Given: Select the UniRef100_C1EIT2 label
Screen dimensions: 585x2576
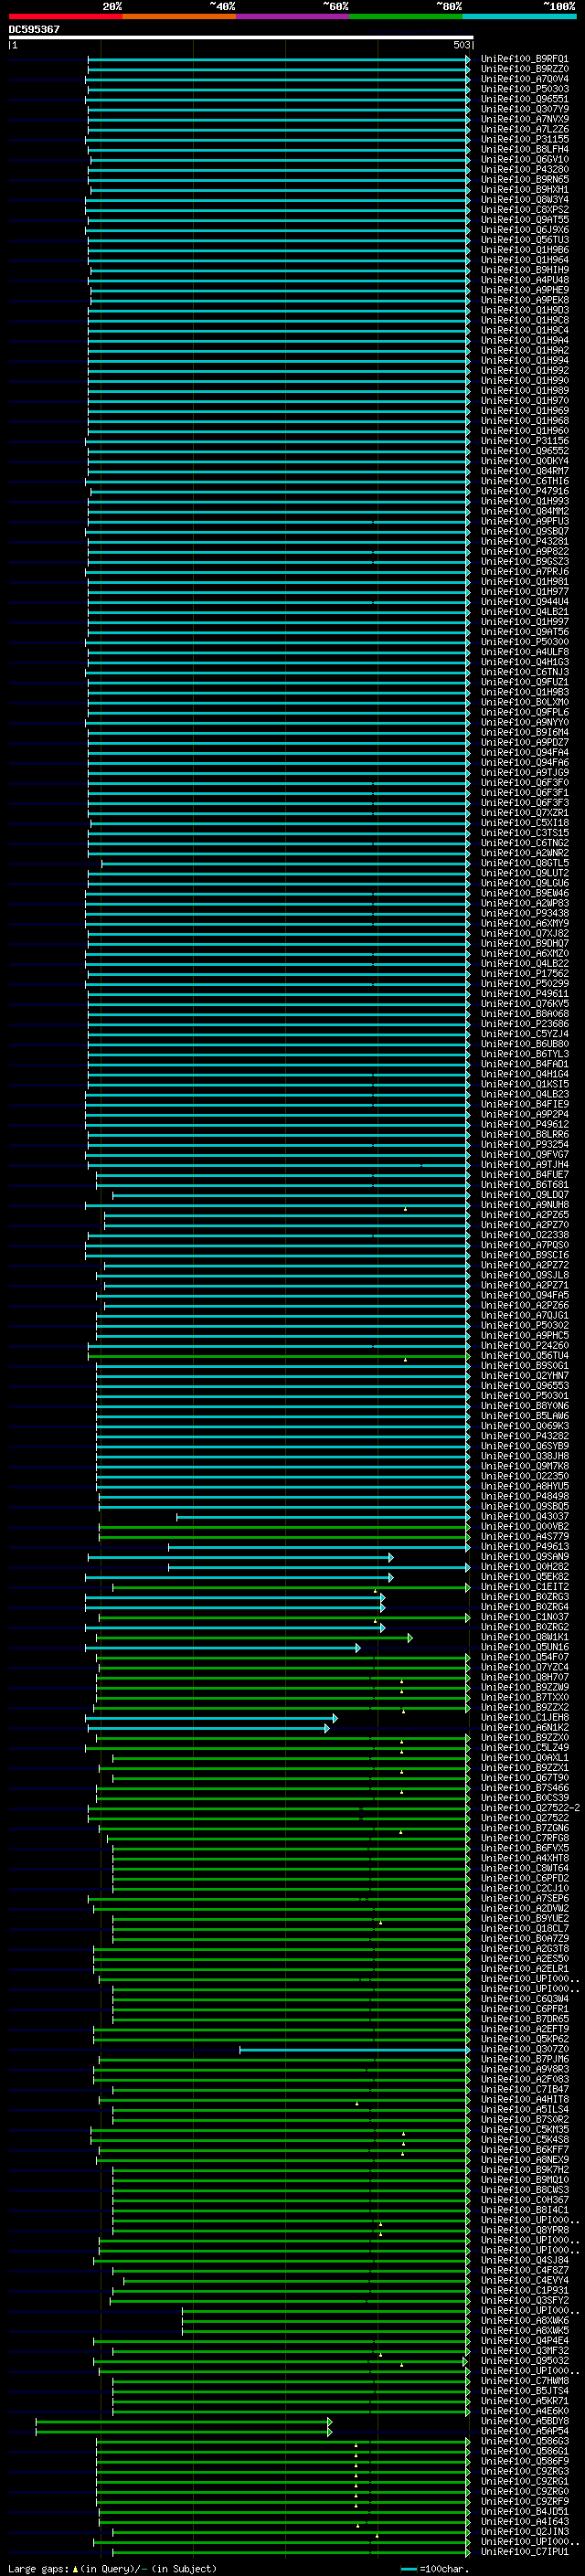Looking at the screenshot, I should pos(524,1587).
